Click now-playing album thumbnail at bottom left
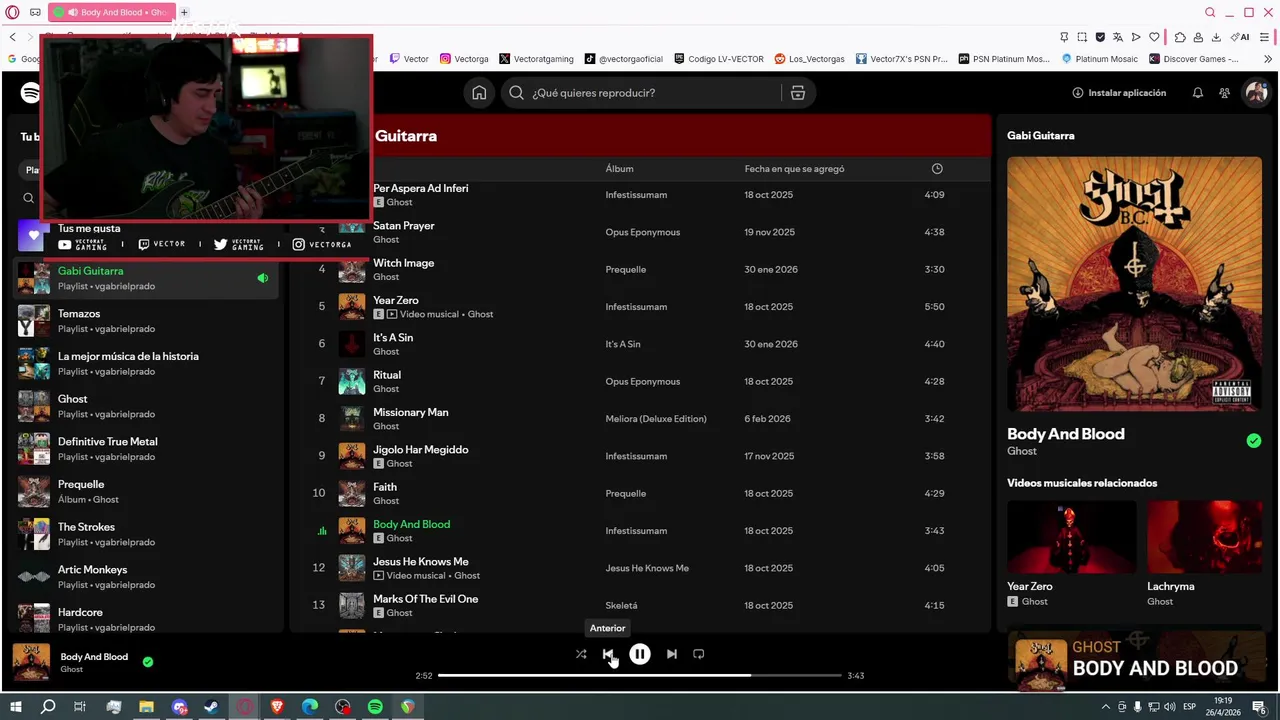This screenshot has width=1280, height=720. pyautogui.click(x=31, y=663)
